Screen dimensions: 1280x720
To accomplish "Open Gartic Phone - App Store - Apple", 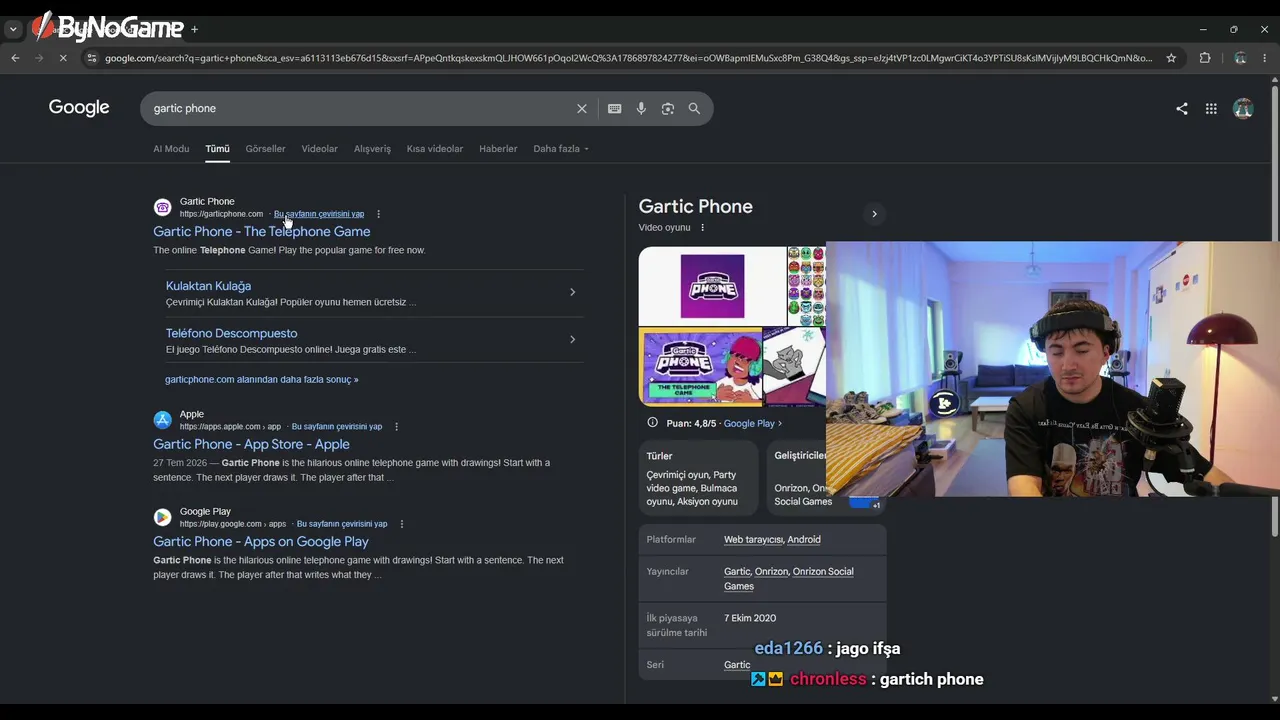I will [x=251, y=445].
